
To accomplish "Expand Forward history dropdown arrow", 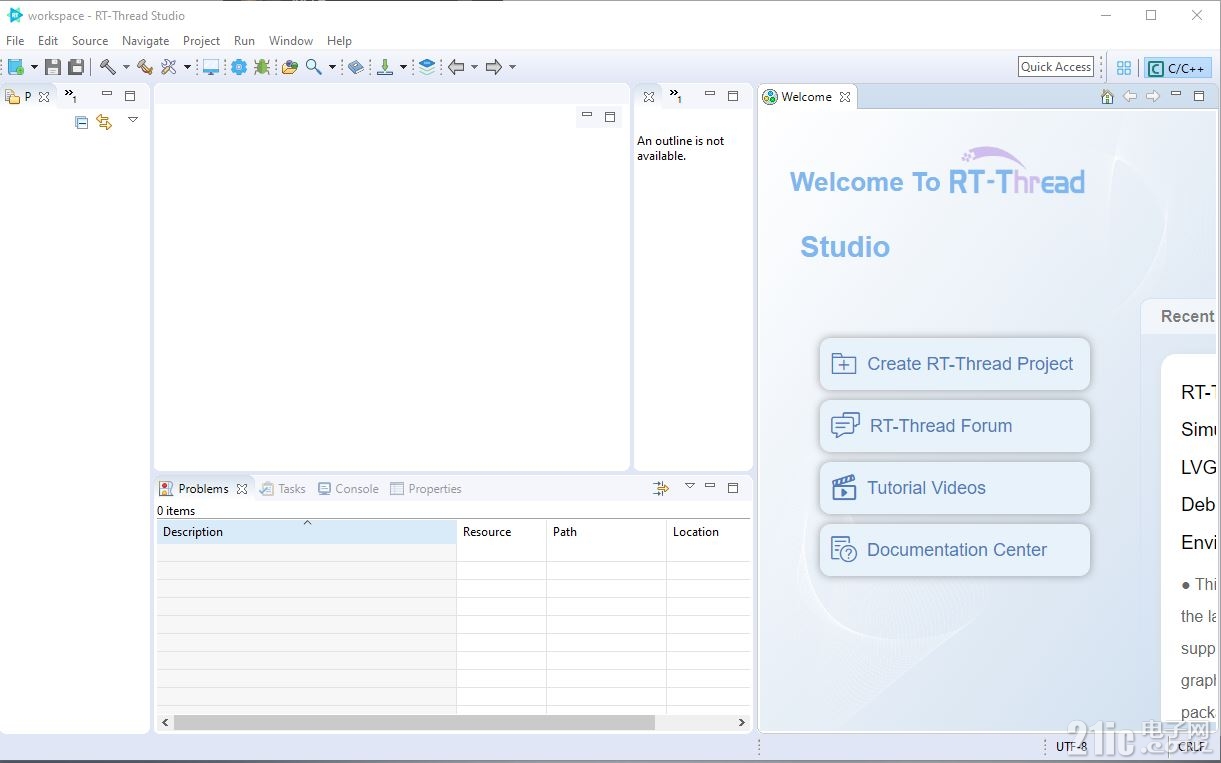I will click(512, 67).
